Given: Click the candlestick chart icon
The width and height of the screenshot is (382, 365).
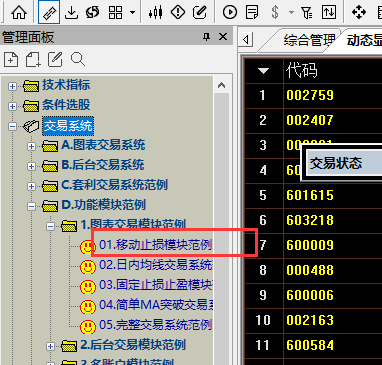Looking at the screenshot, I should tap(156, 12).
